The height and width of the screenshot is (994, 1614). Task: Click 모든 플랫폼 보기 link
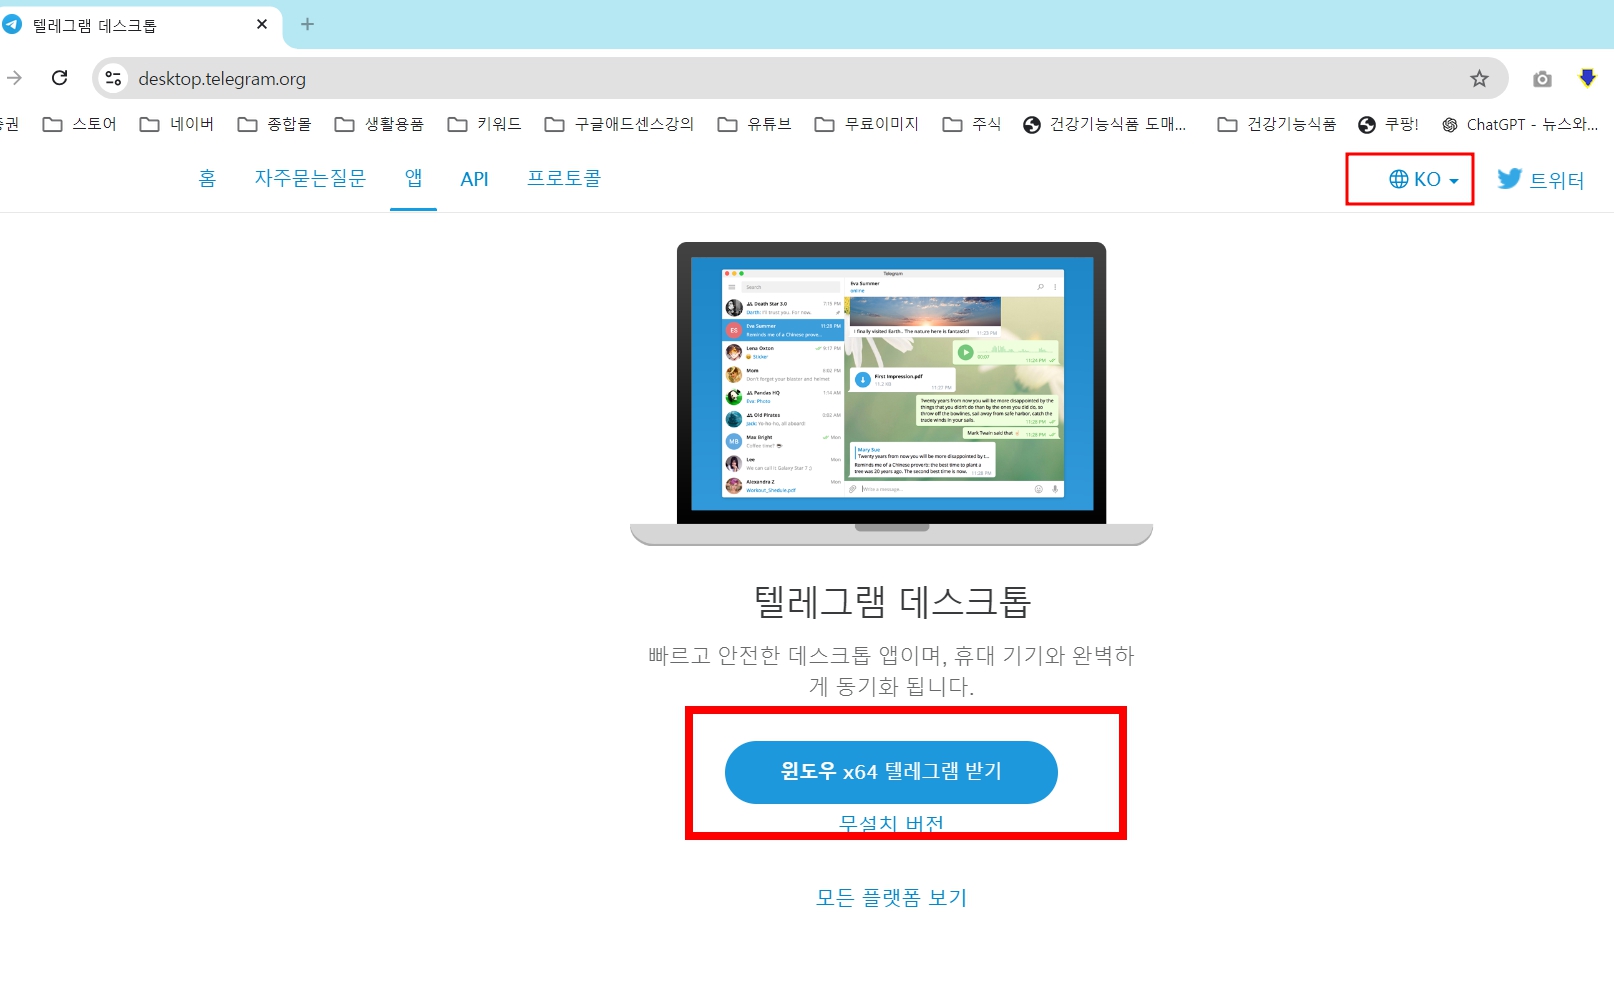click(891, 897)
